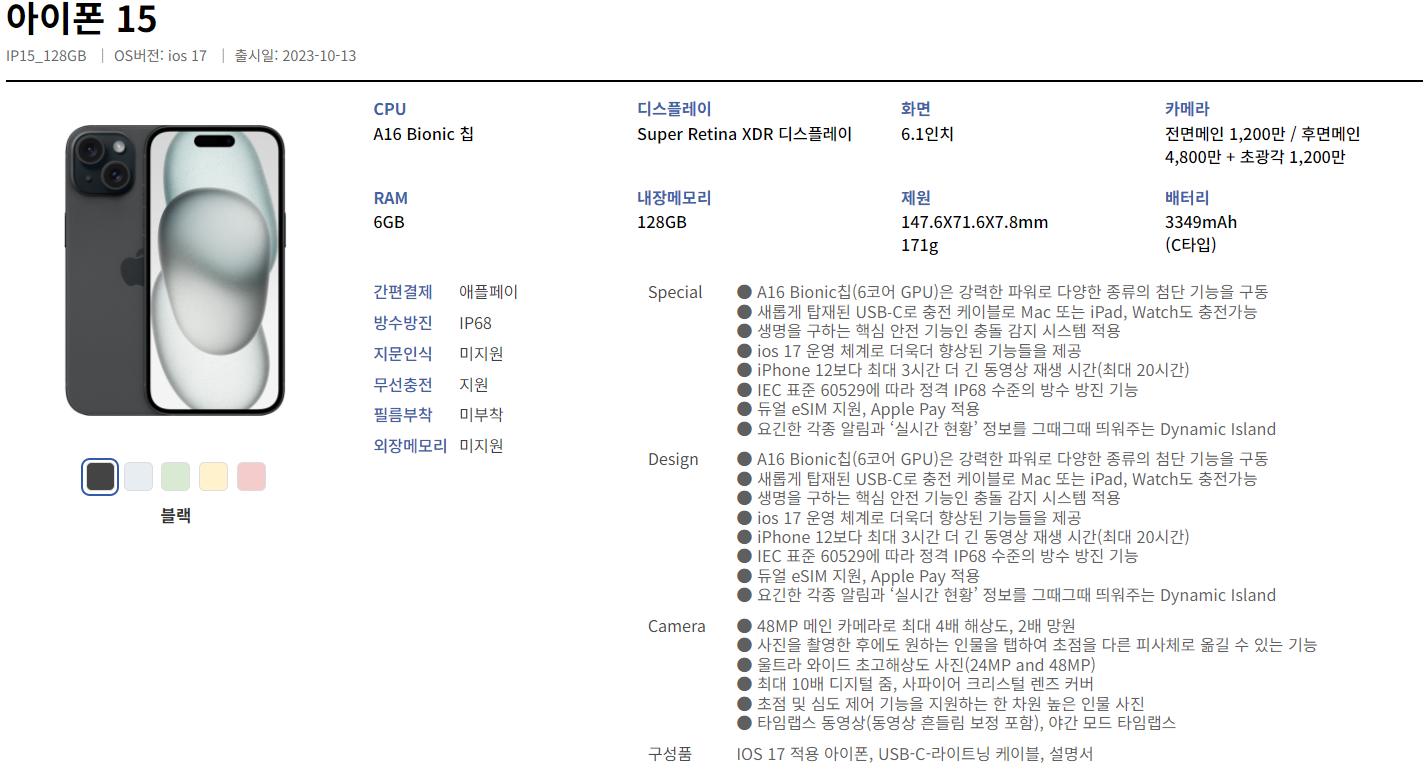Click the OS버전: ios 17 text

coord(160,56)
